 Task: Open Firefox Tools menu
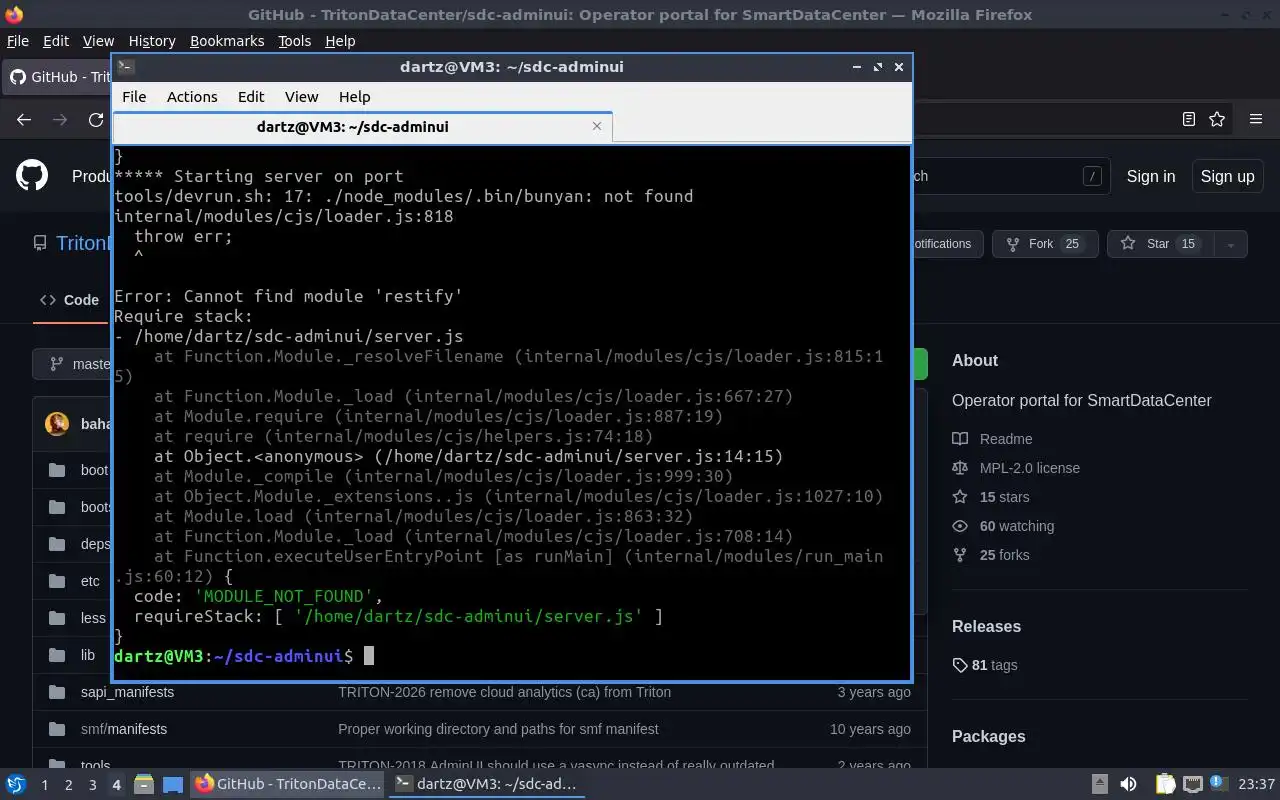click(294, 41)
